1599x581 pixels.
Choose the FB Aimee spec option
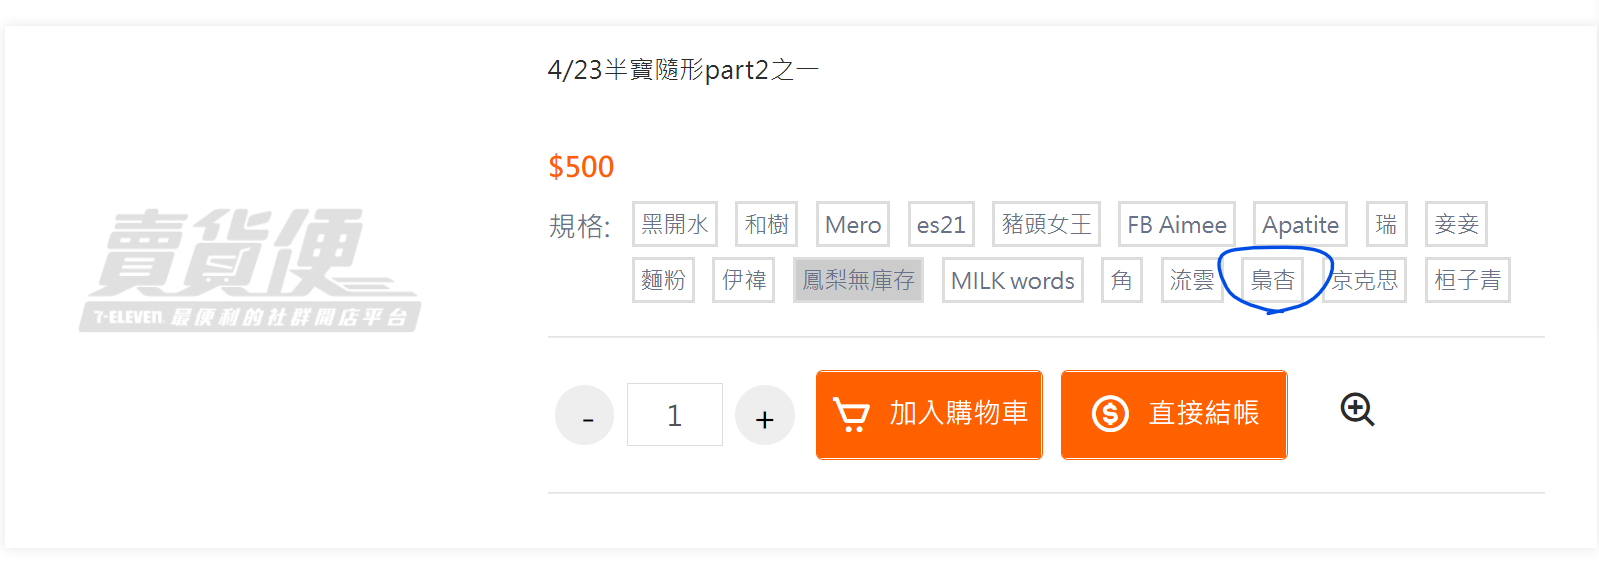click(1177, 224)
